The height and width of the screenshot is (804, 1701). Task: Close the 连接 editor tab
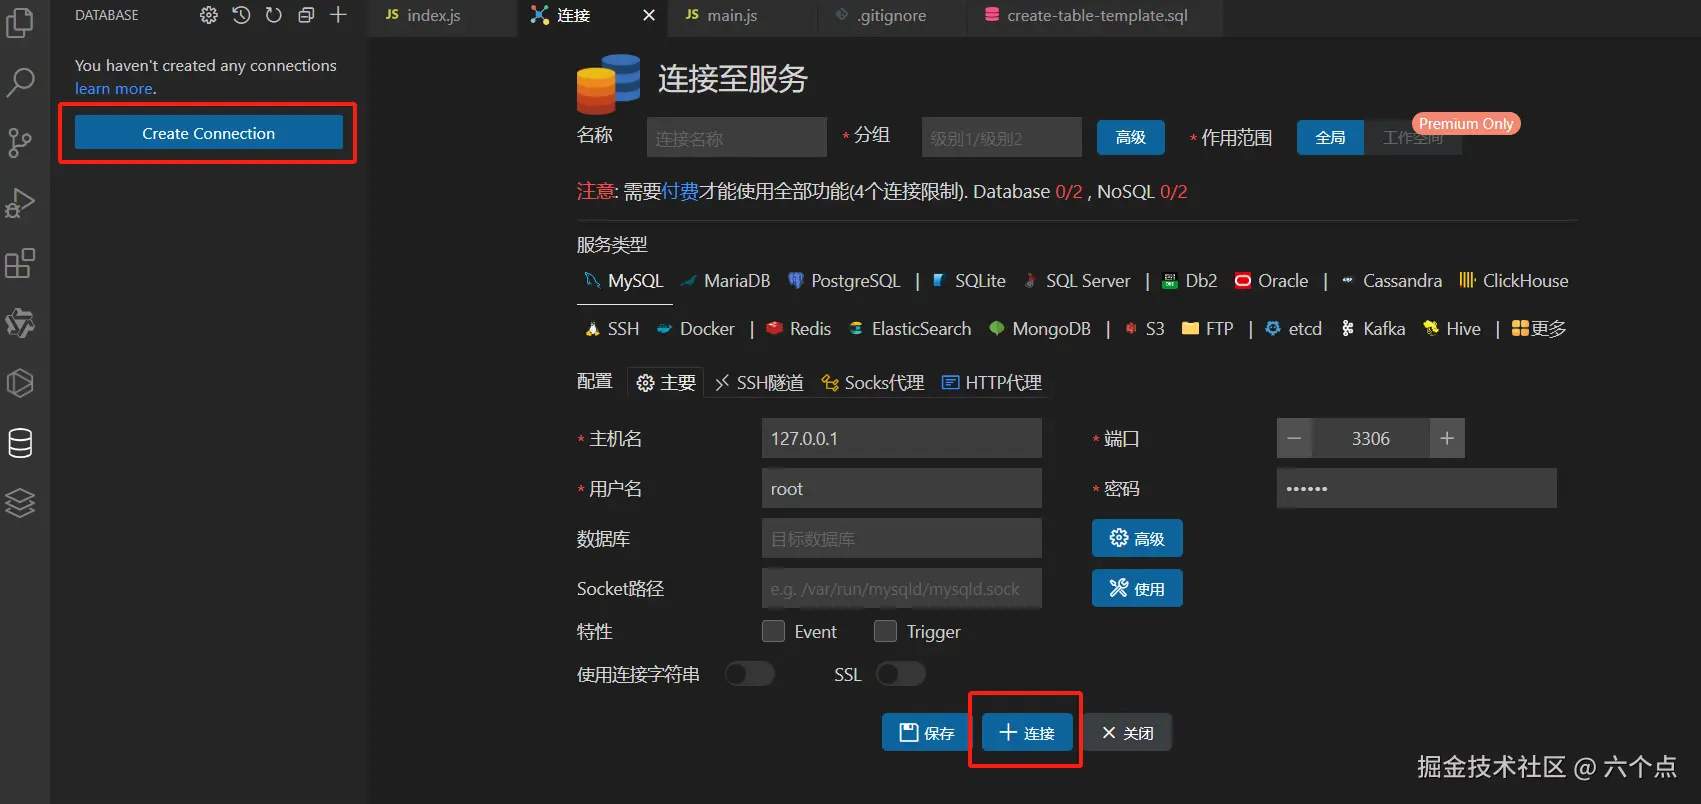point(649,15)
